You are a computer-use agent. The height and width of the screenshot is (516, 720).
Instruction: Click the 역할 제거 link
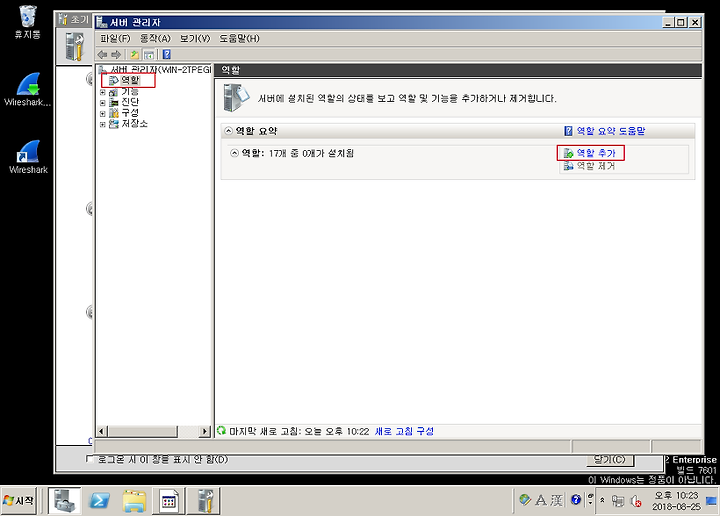[596, 166]
